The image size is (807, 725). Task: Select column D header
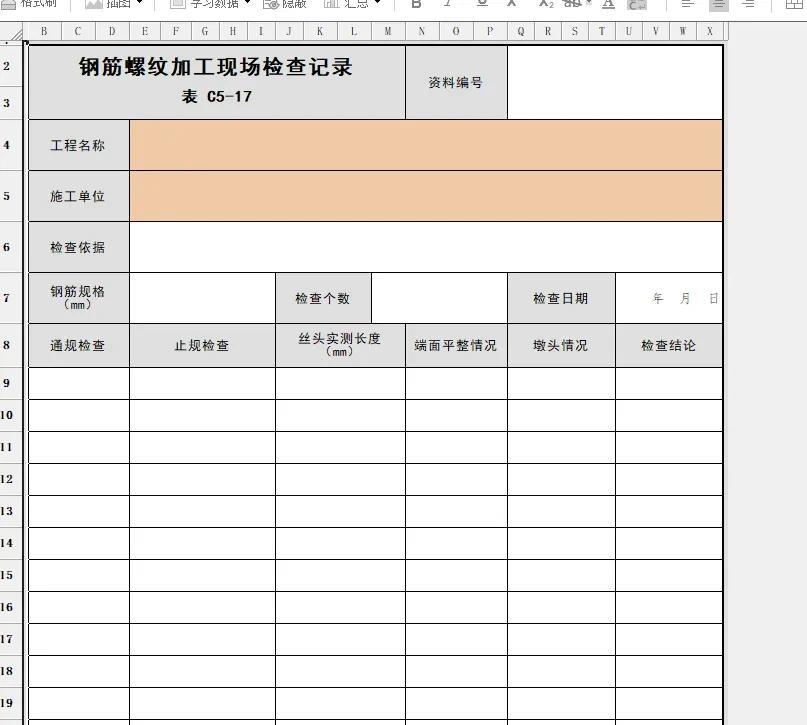(112, 32)
